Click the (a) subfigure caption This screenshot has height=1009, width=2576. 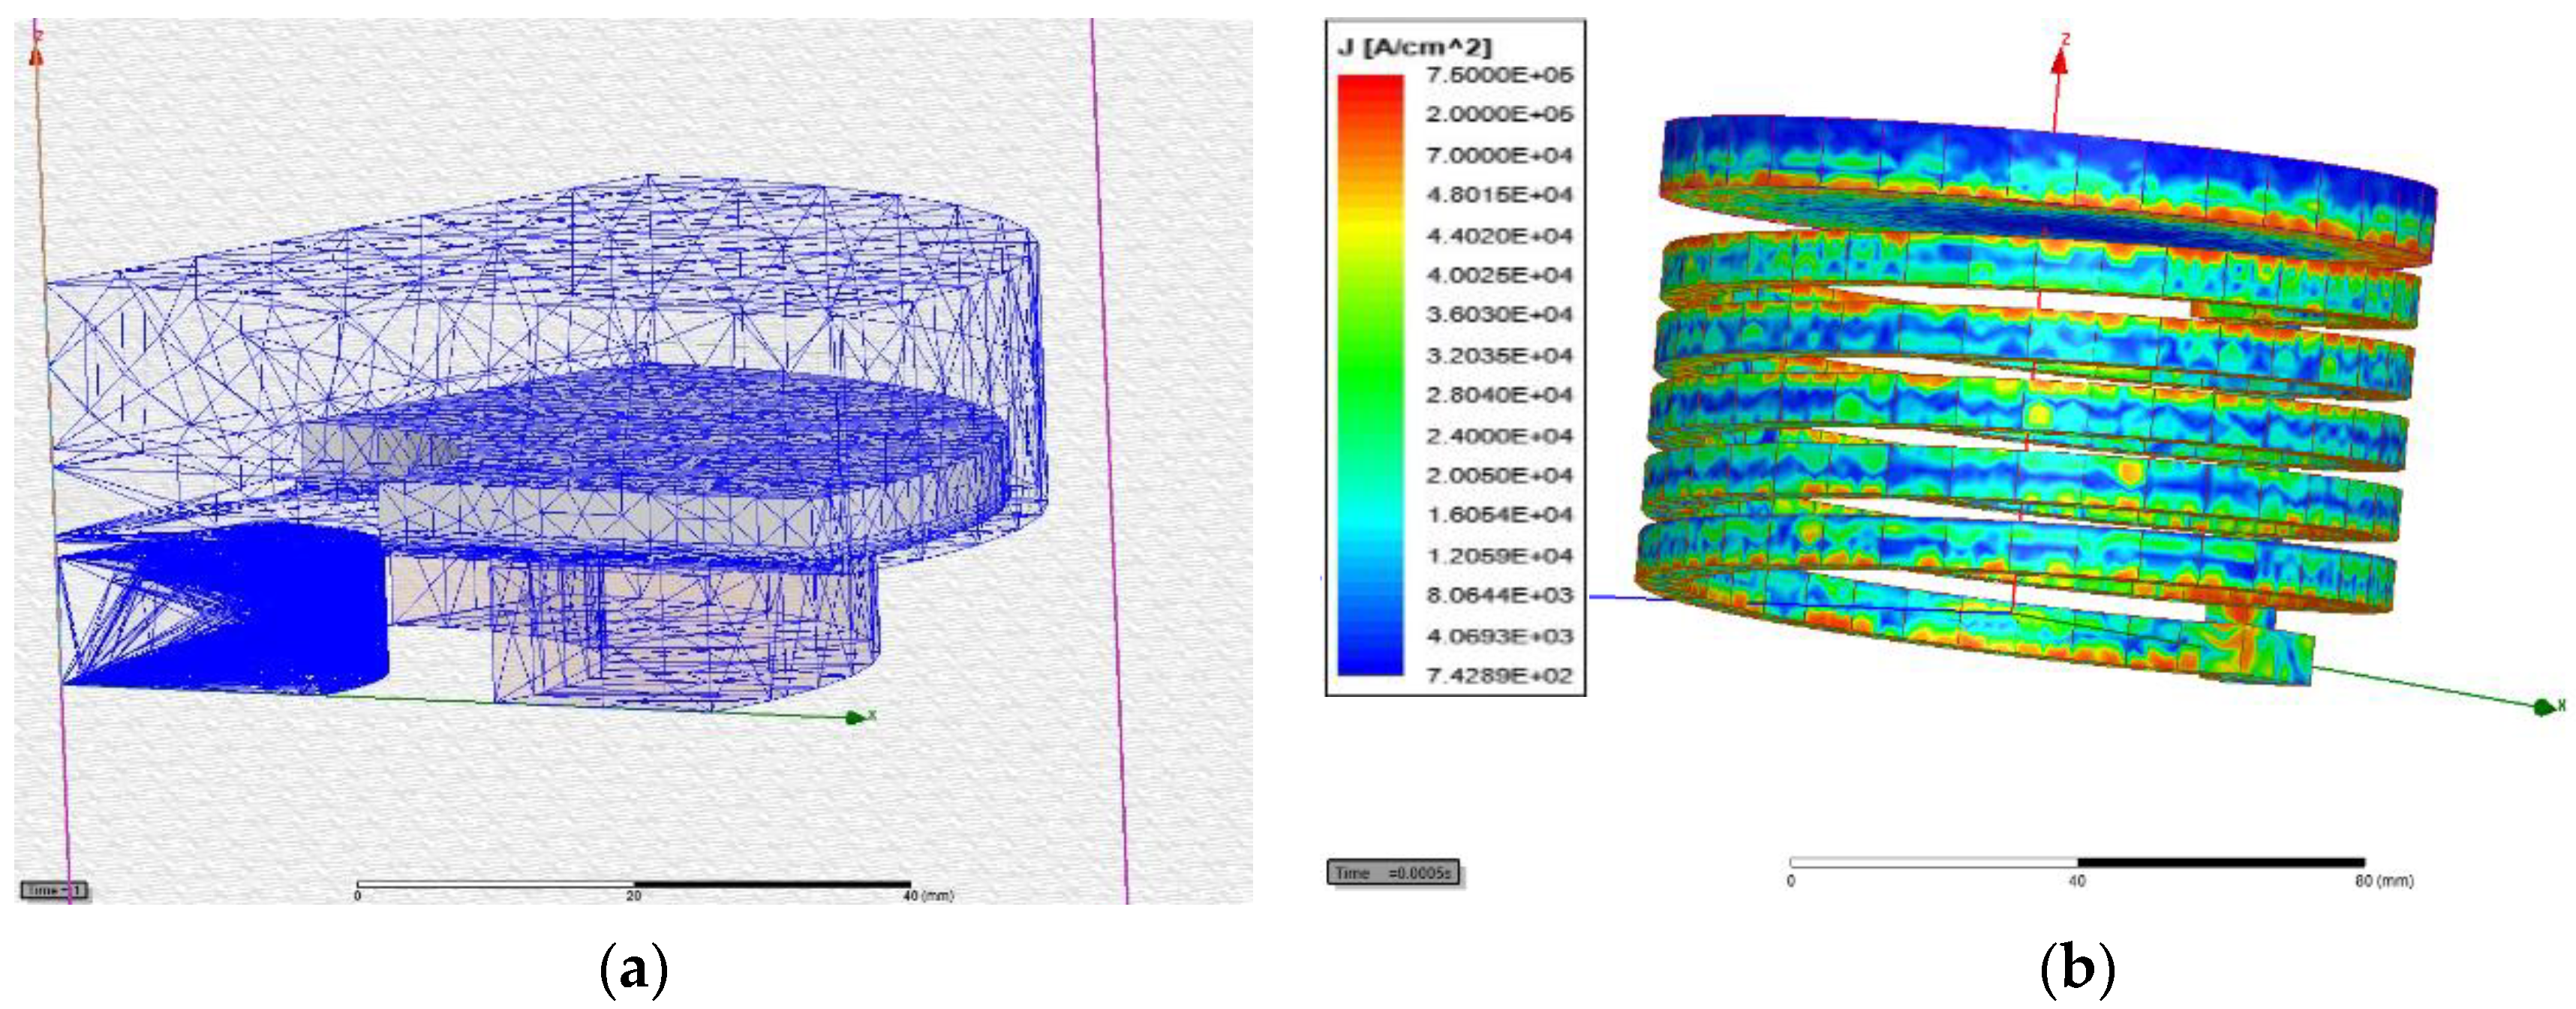tap(633, 969)
